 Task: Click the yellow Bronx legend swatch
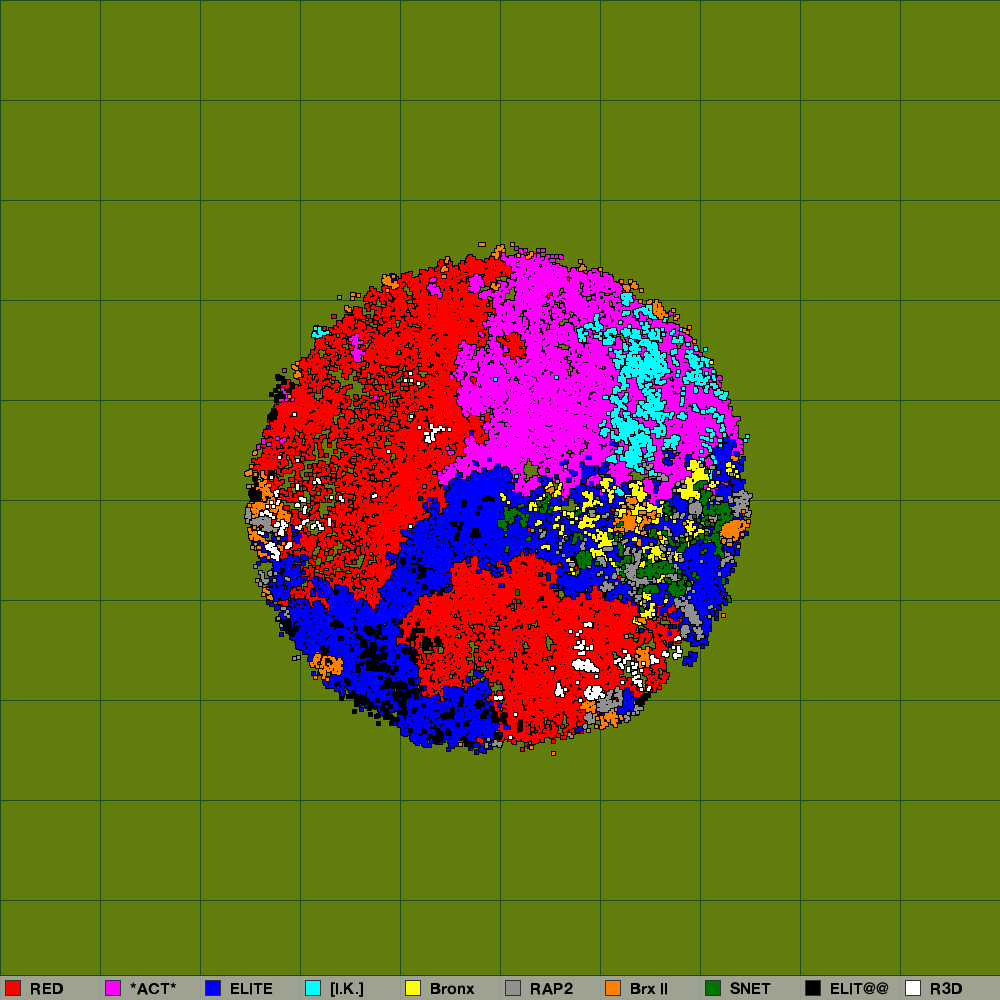413,988
